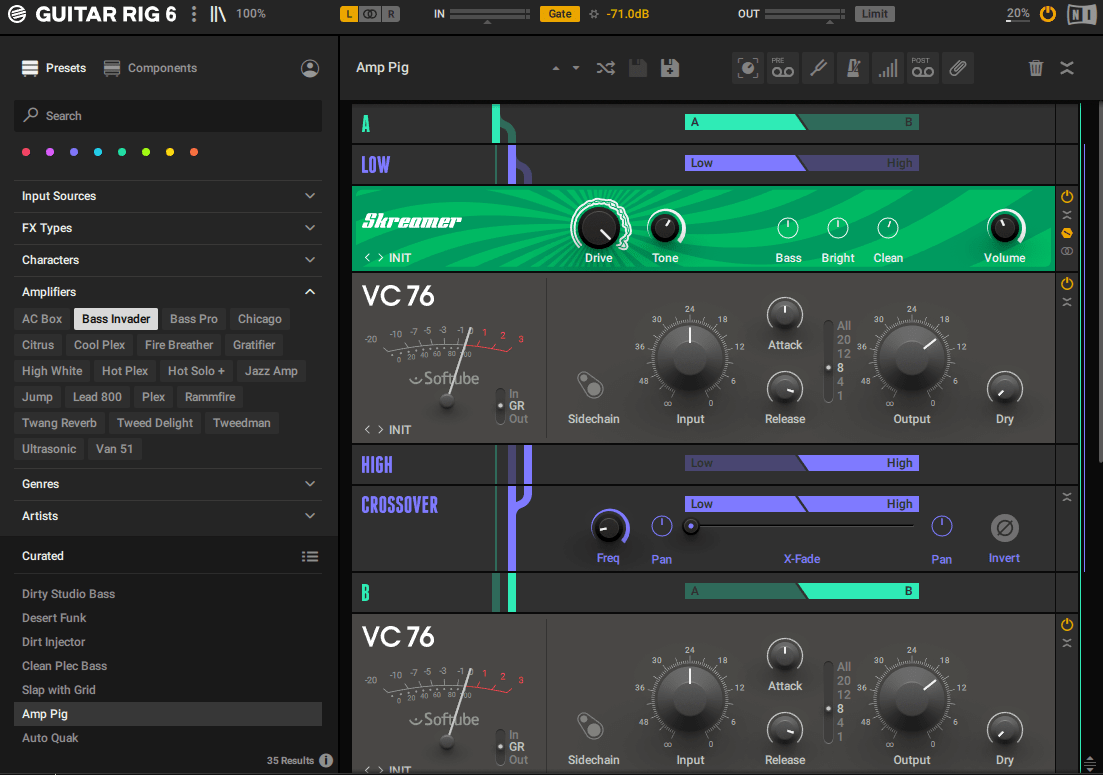Shuffle presets with the random icon
The image size is (1103, 775).
(x=606, y=68)
